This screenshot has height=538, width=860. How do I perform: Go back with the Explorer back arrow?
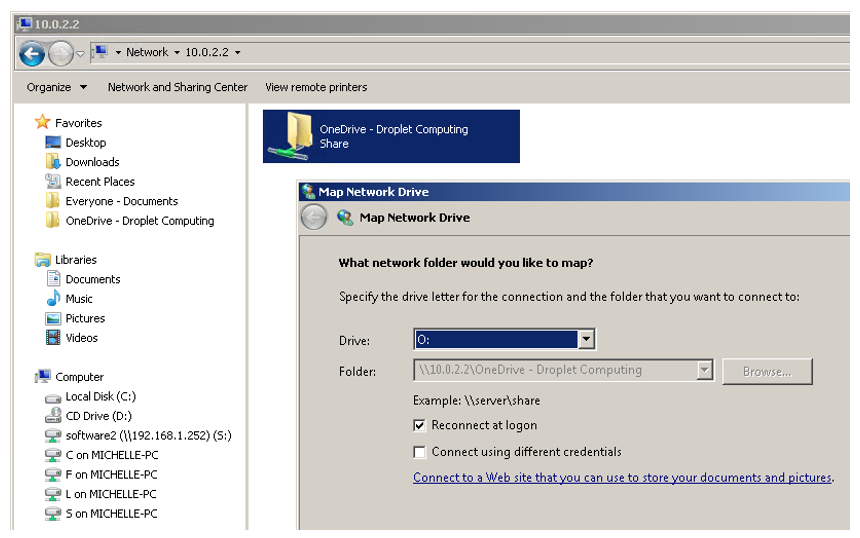tap(32, 54)
